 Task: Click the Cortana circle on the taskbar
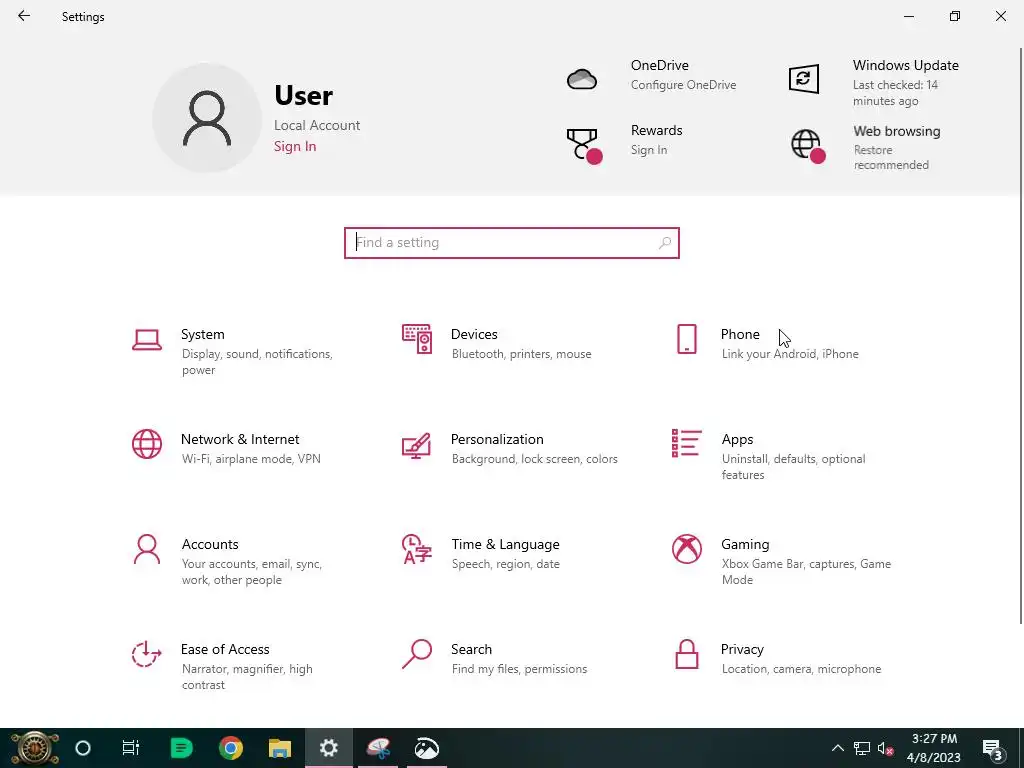pyautogui.click(x=83, y=748)
